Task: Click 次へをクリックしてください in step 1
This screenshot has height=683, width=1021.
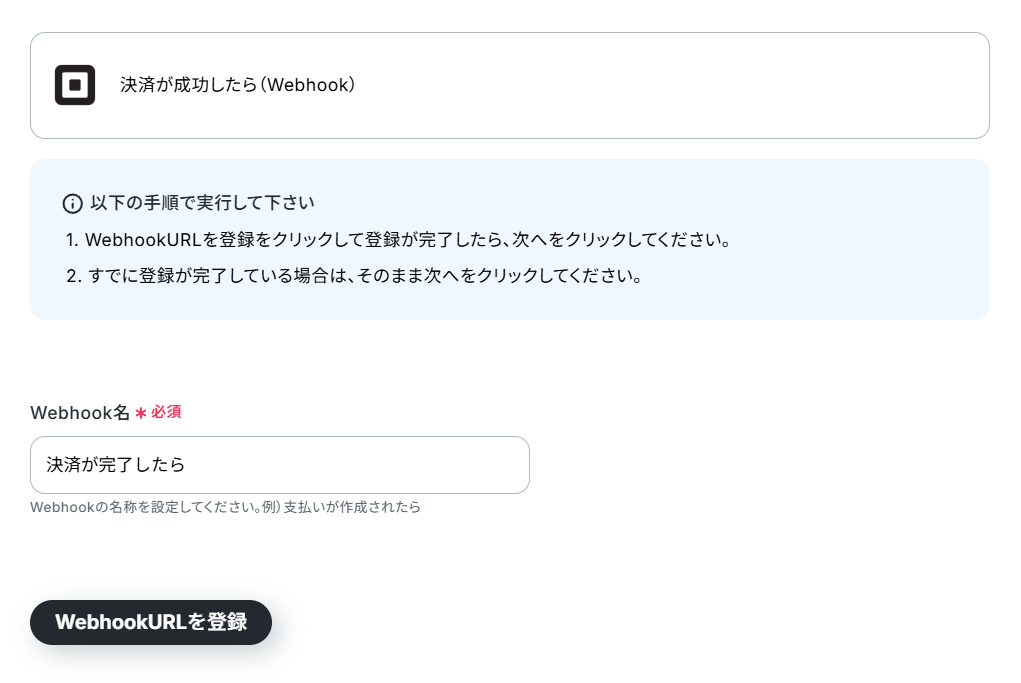Action: pos(622,240)
